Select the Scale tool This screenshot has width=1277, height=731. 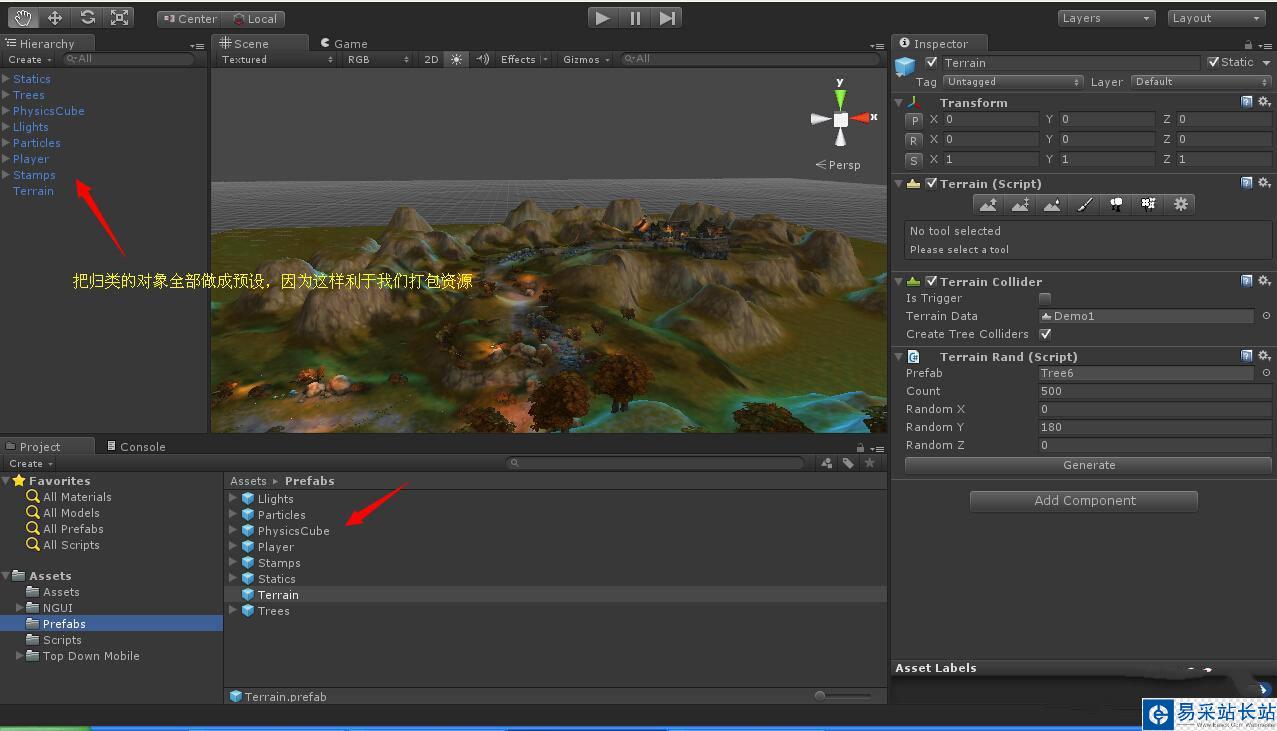[119, 17]
